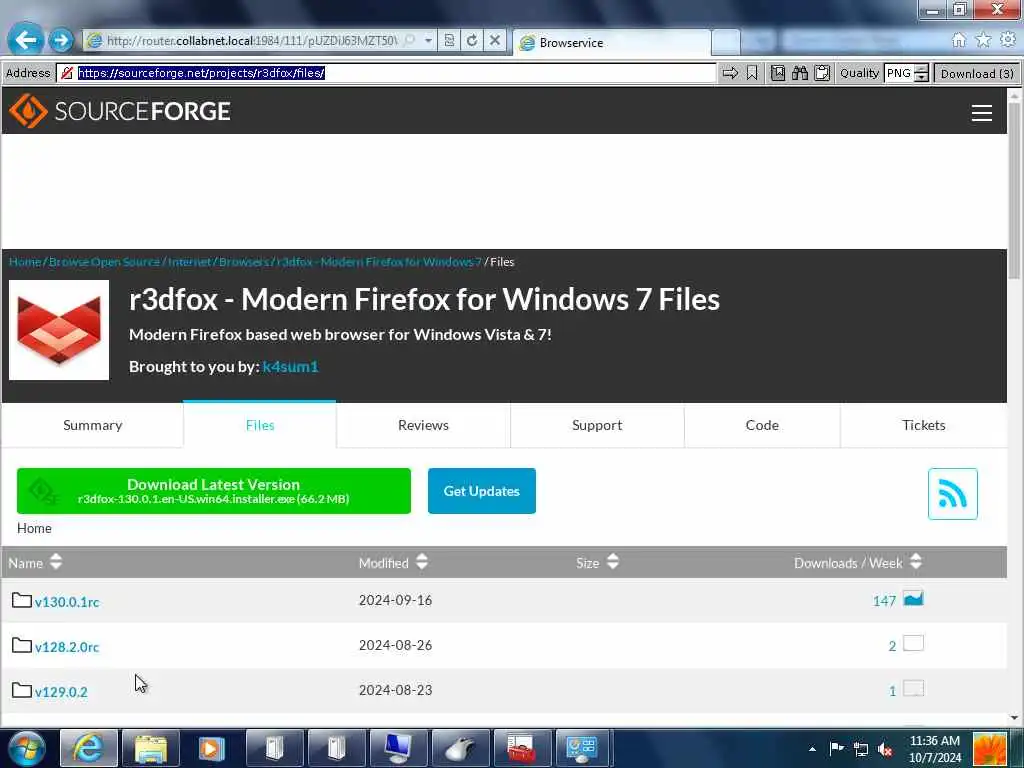Open Windows Media Player on taskbar
The width and height of the screenshot is (1024, 768).
[x=211, y=748]
